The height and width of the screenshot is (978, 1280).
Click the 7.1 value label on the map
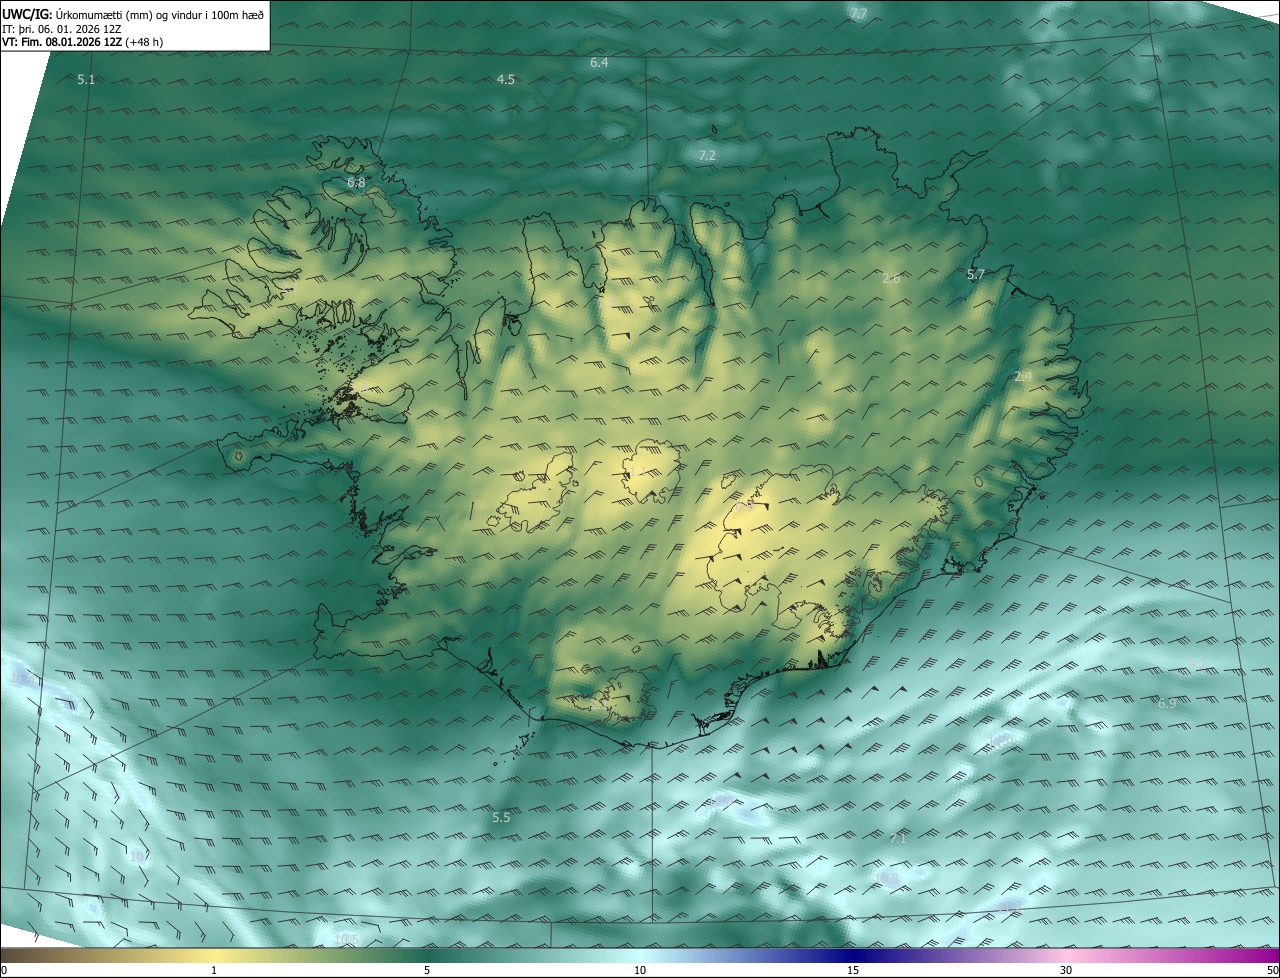point(897,838)
